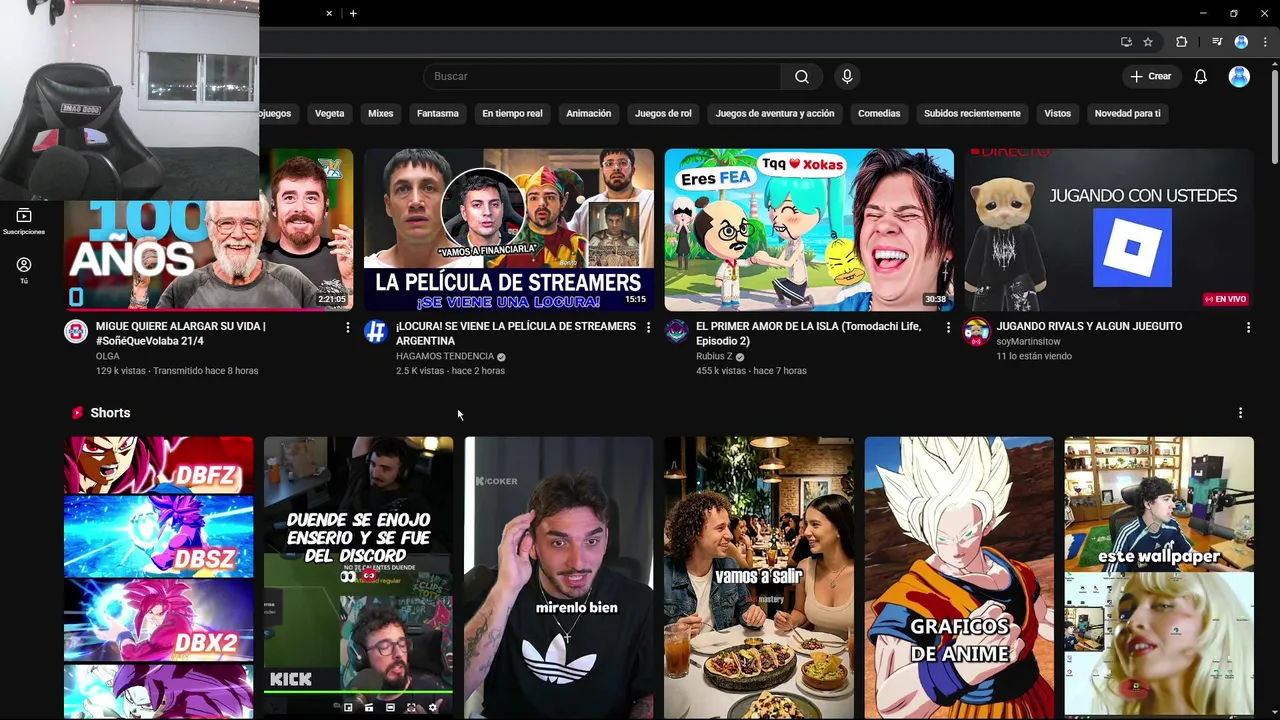Open the mirenlo bien short
Viewport: 1280px width, 720px height.
[x=559, y=578]
